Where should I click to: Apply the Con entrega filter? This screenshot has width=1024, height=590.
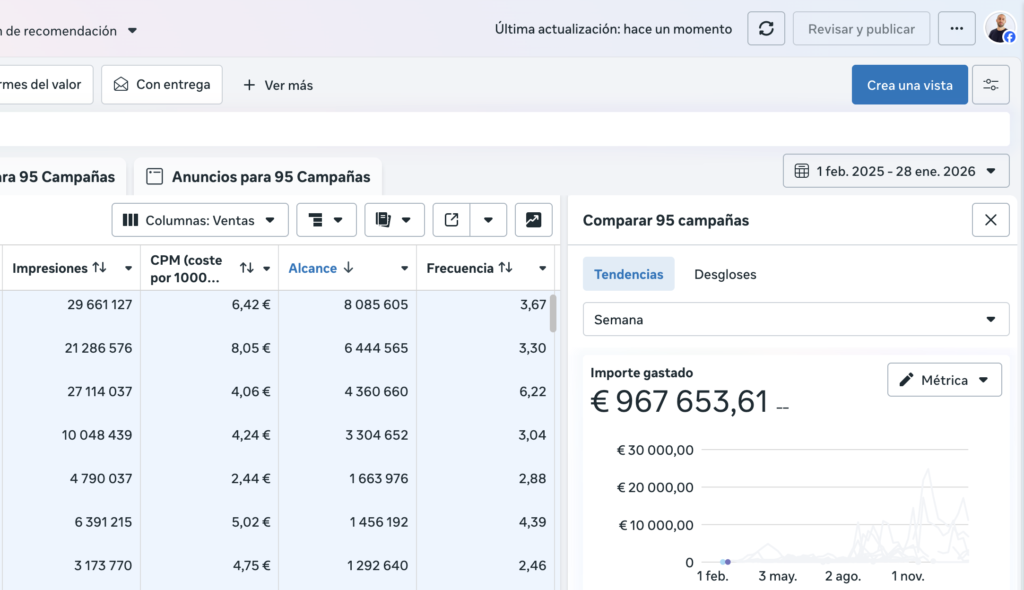[x=162, y=85]
